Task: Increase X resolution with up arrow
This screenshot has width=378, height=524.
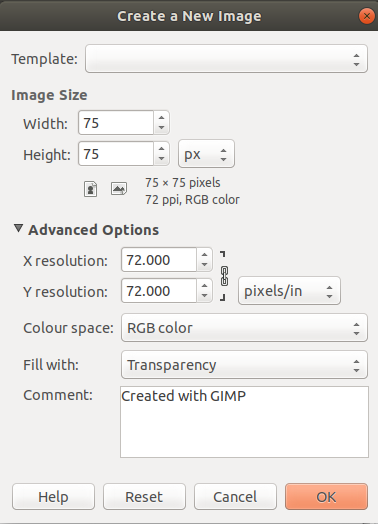Action: (204, 254)
